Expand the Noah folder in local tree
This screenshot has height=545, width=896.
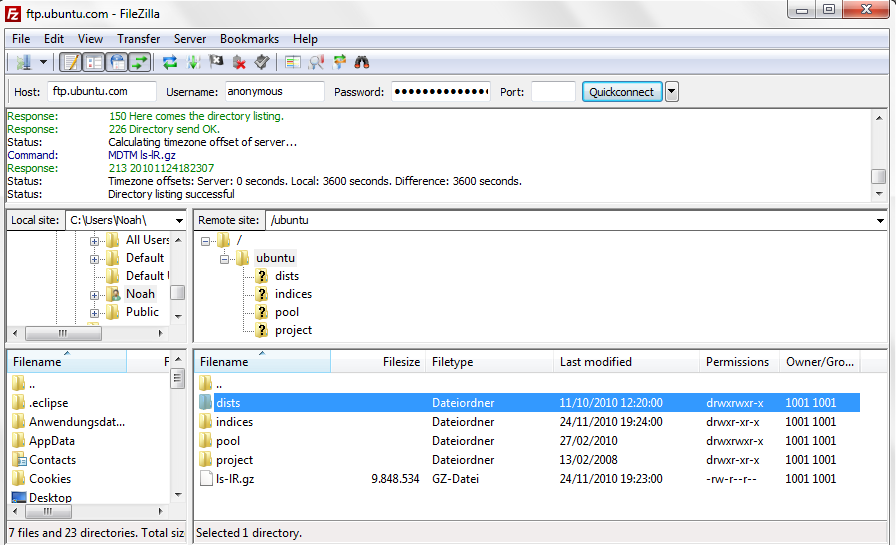click(x=94, y=295)
